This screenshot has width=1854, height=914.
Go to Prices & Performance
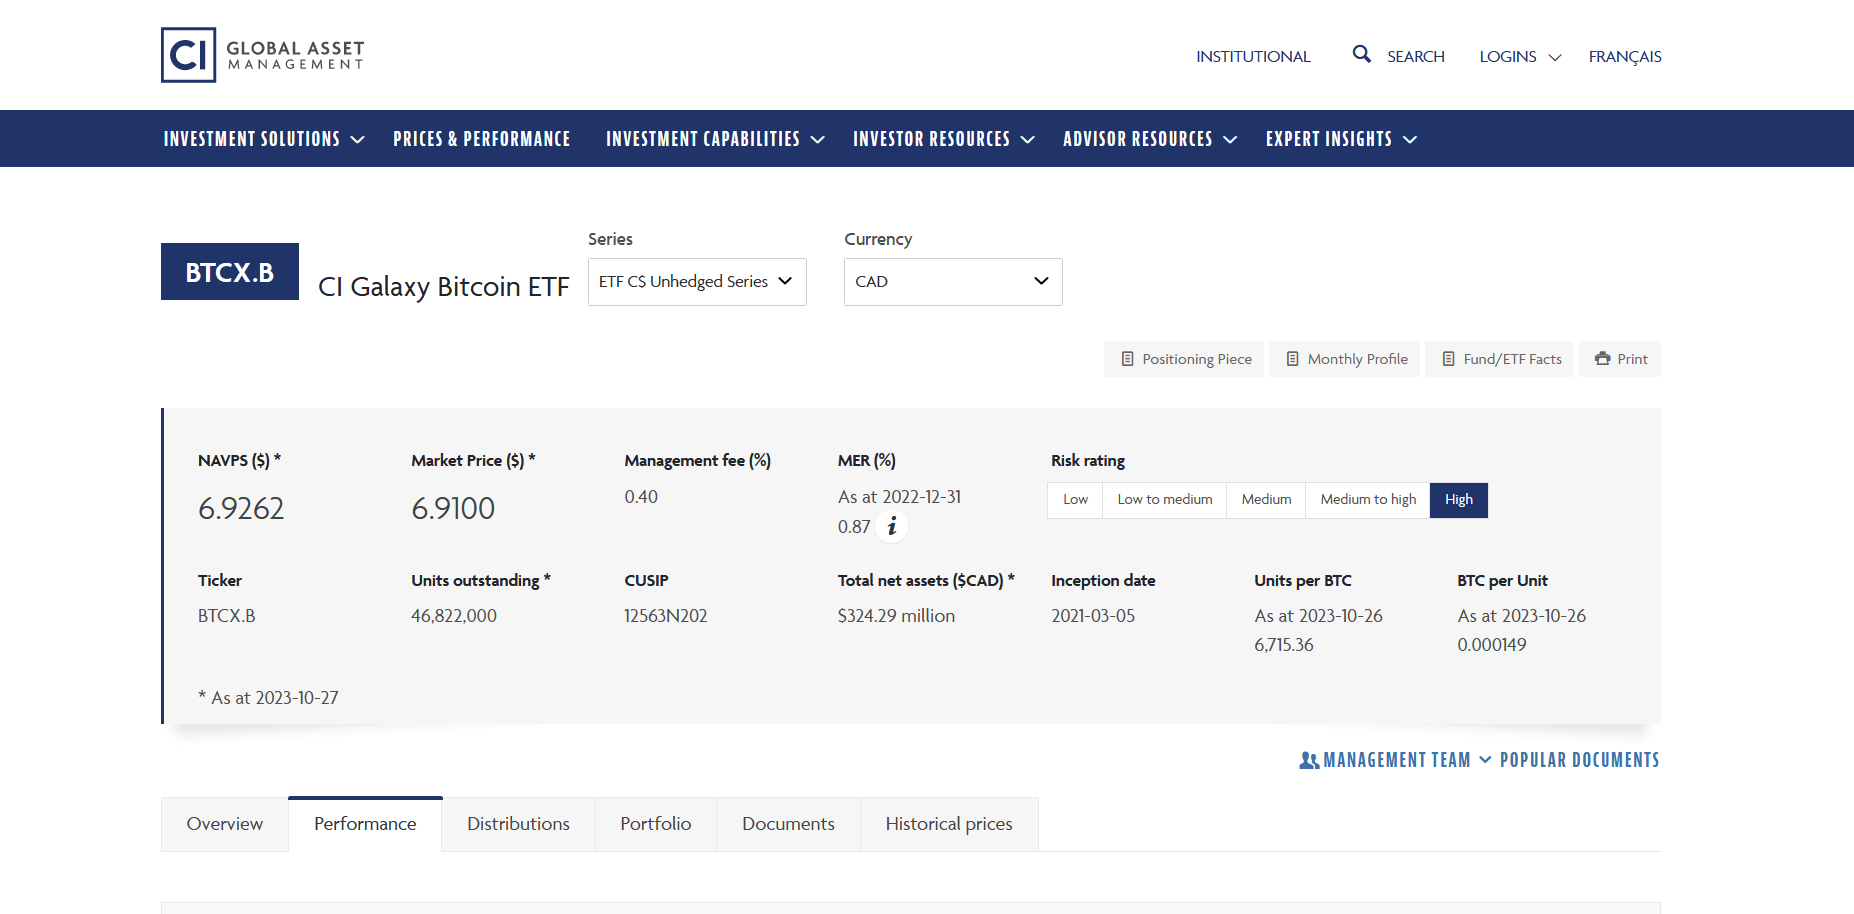482,139
